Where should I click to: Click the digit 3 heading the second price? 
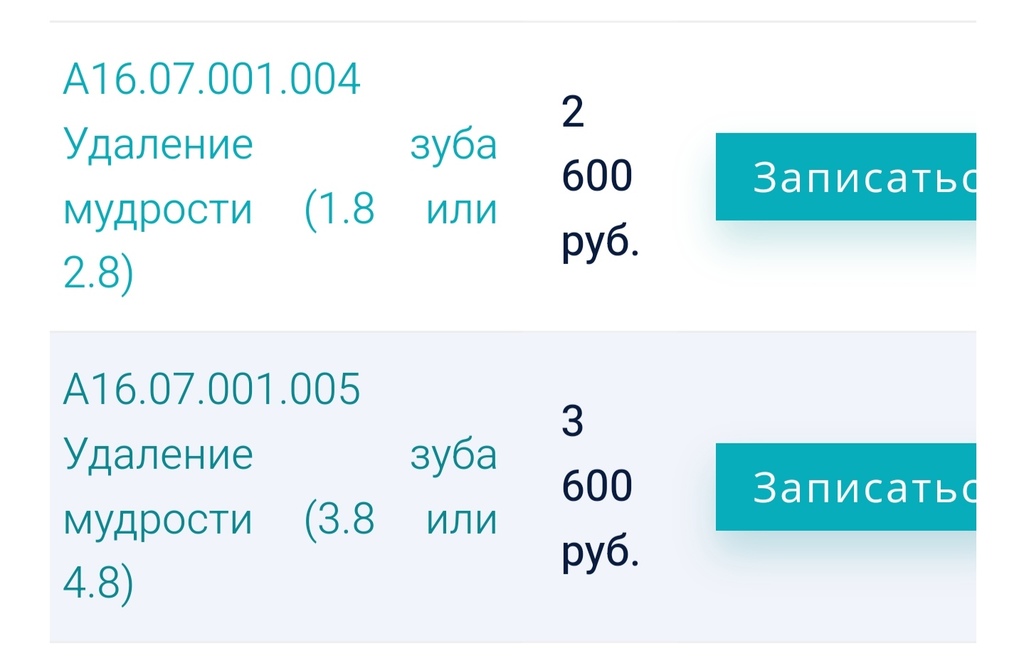coord(573,423)
